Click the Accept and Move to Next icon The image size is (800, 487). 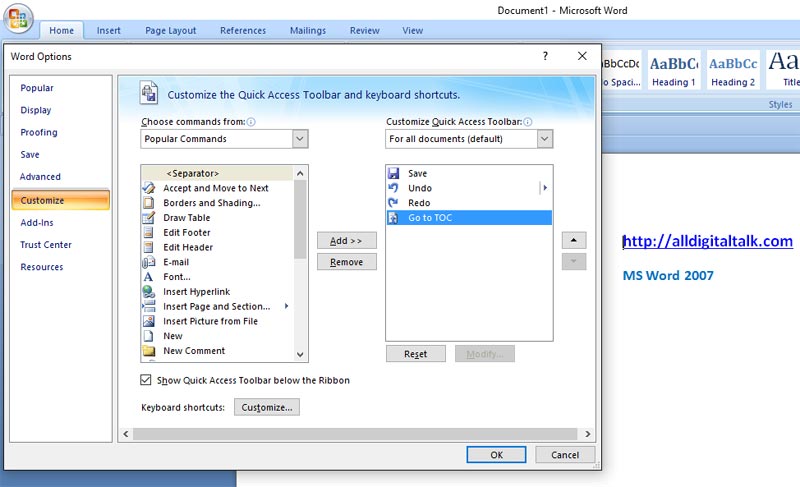pyautogui.click(x=148, y=188)
